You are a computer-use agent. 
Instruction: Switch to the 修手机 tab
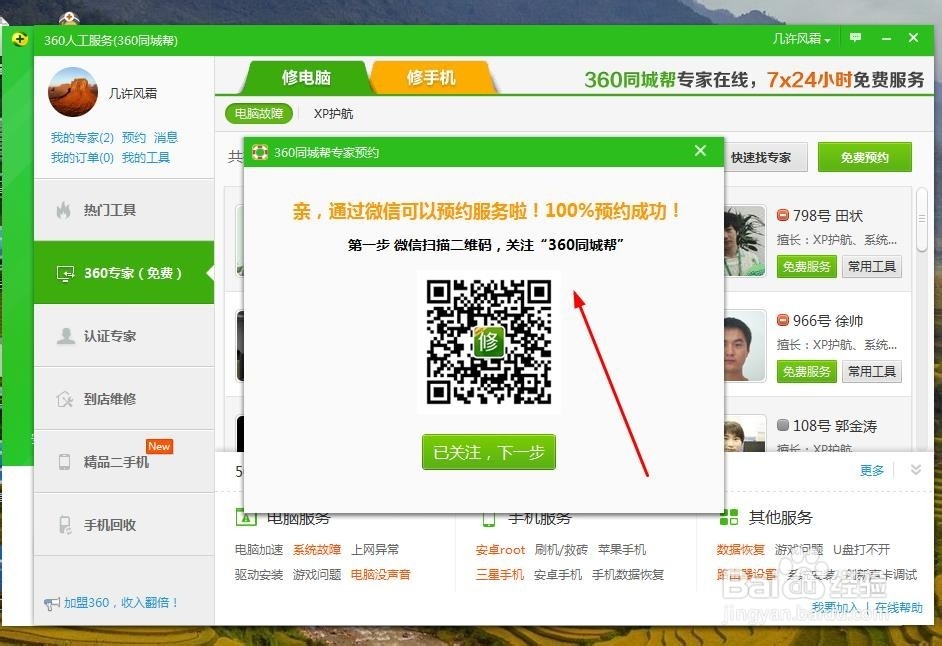[431, 78]
